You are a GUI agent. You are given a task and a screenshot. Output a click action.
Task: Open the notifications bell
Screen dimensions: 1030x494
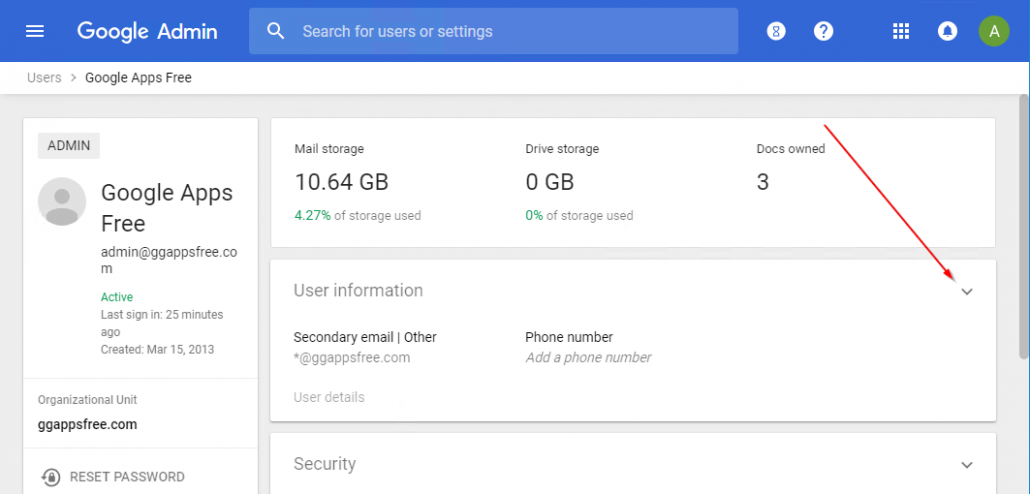[x=947, y=31]
